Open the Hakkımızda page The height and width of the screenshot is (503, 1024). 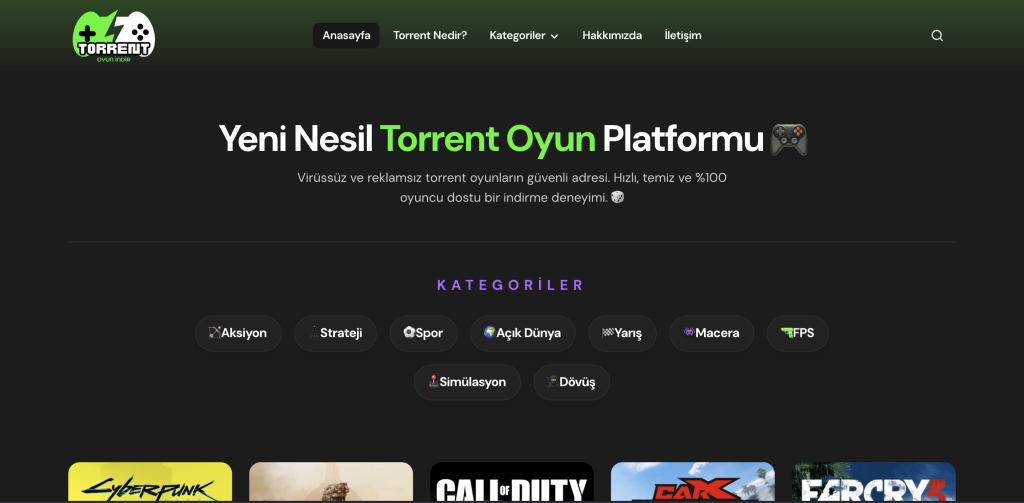[612, 35]
